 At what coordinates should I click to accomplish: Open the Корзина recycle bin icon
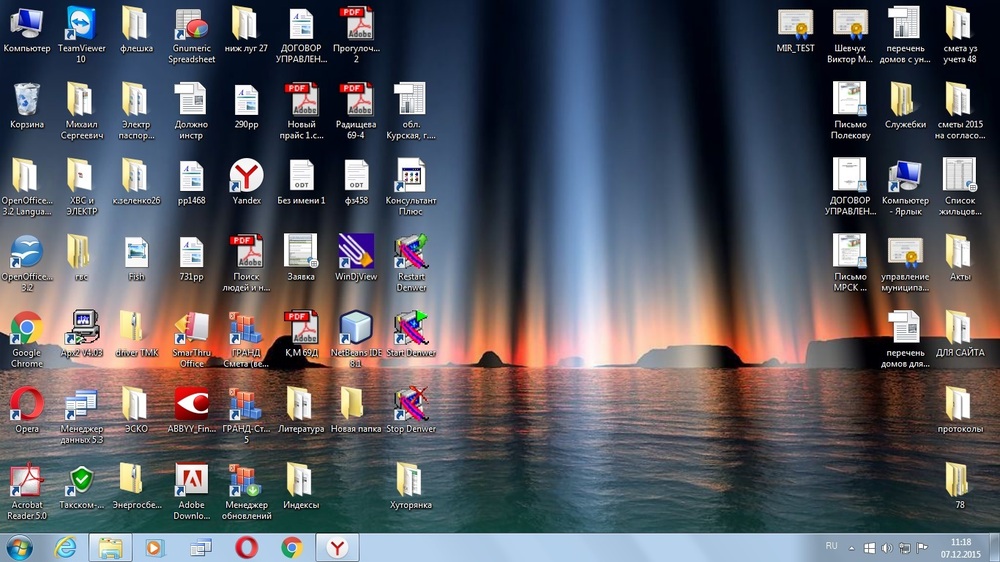(x=27, y=100)
